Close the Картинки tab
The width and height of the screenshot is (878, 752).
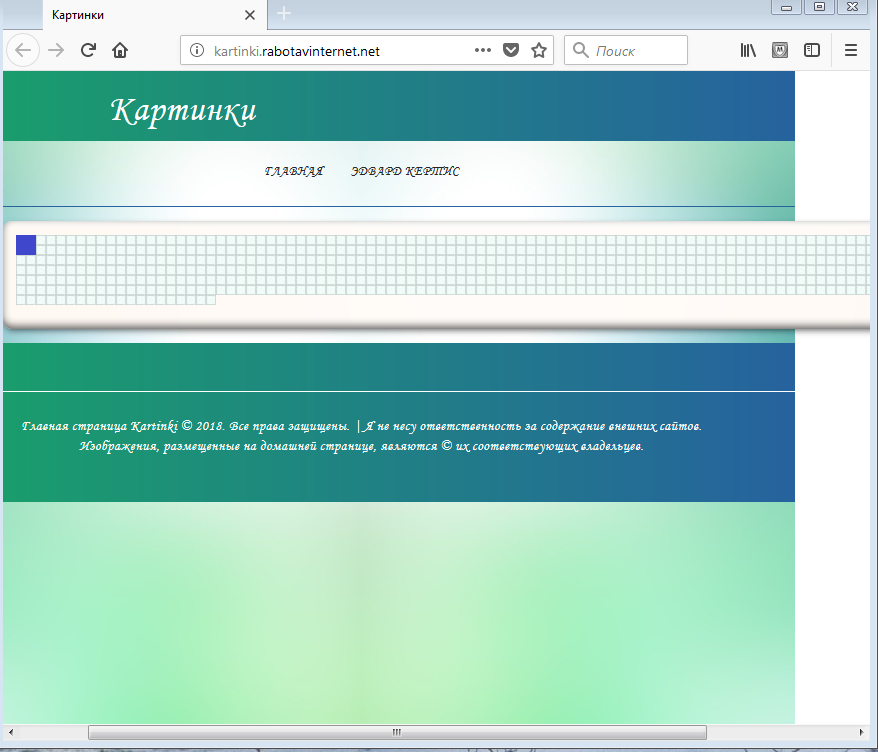(x=250, y=15)
